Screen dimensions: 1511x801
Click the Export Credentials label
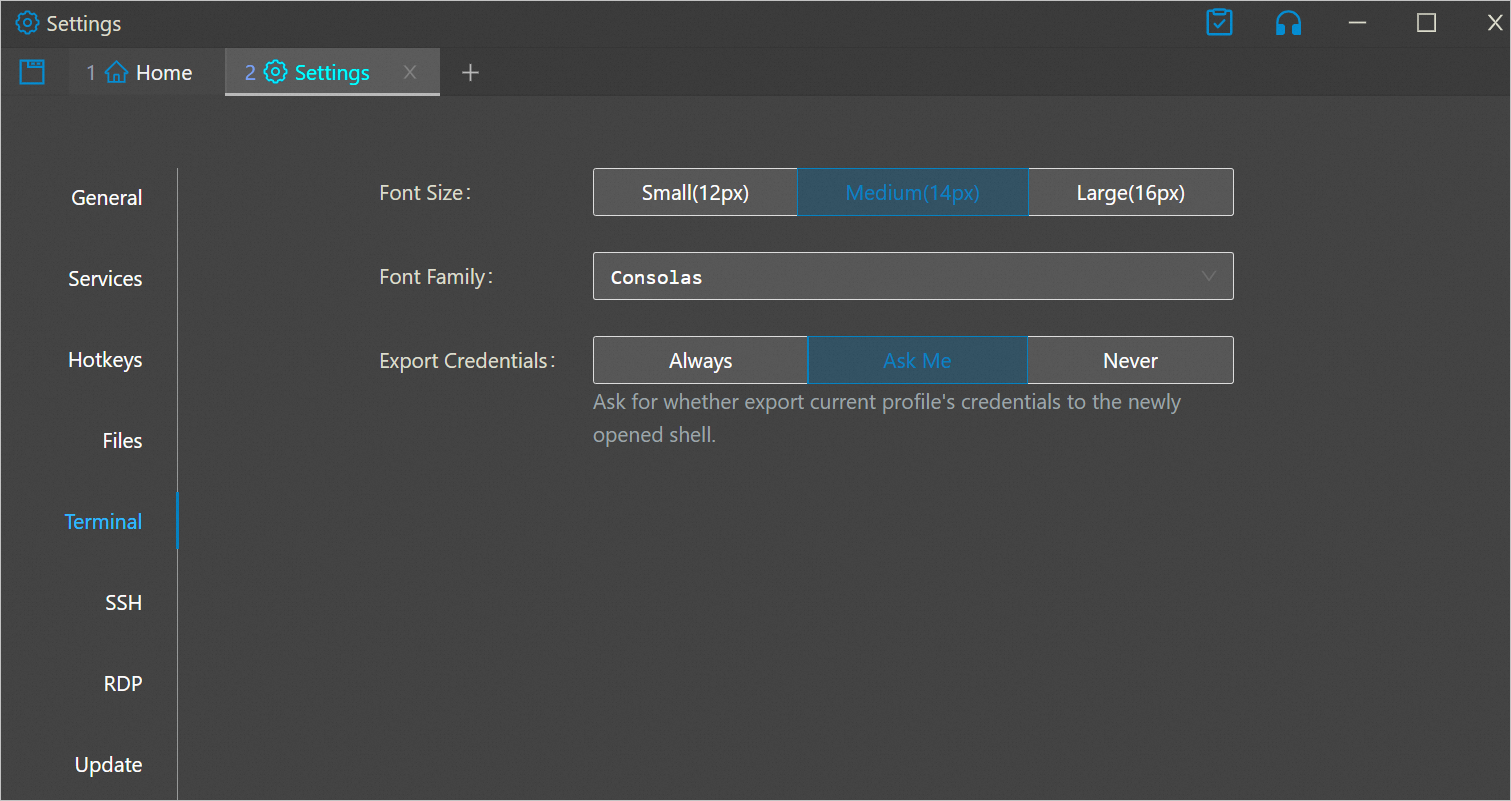[467, 361]
